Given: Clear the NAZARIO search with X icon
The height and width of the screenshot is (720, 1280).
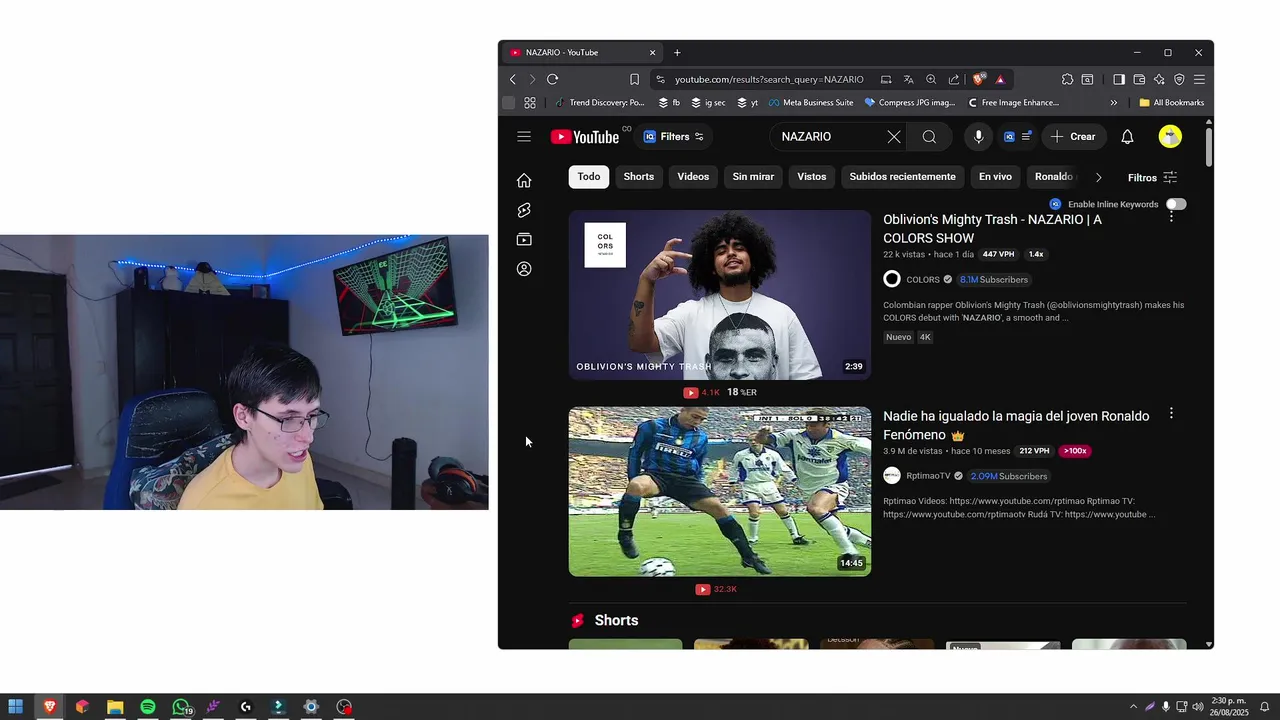Looking at the screenshot, I should click(894, 137).
